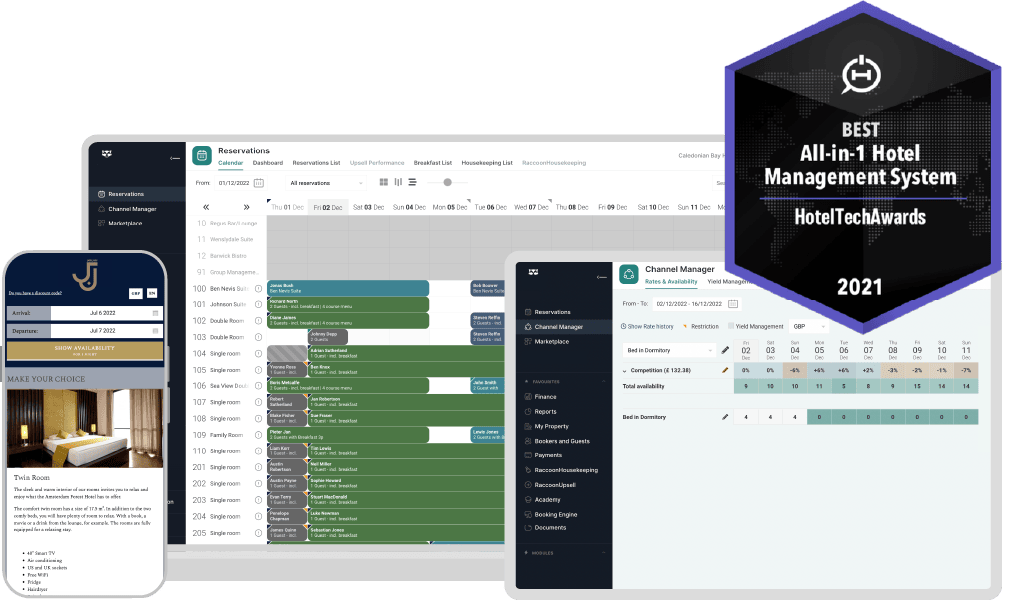Switch to the Dashboard tab in Reservations

tap(268, 163)
